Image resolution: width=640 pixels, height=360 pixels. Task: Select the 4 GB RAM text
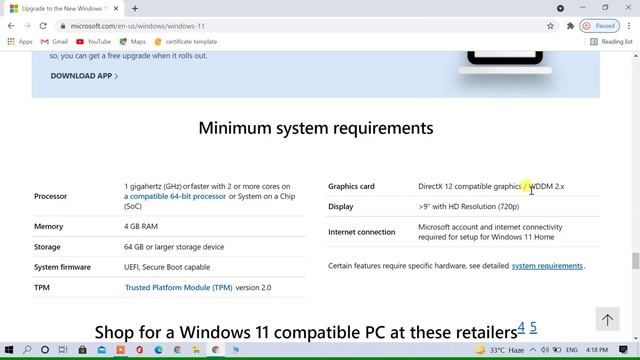pos(141,227)
